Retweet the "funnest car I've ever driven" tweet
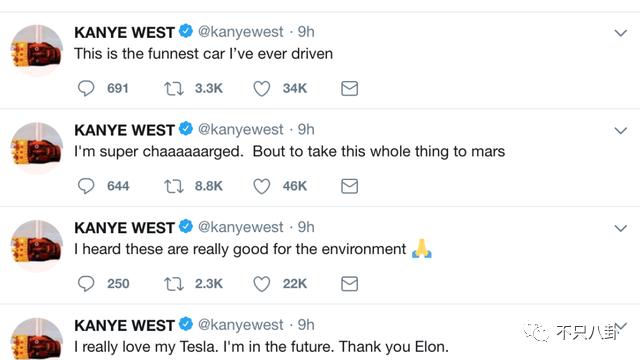The image size is (640, 360). (x=174, y=89)
